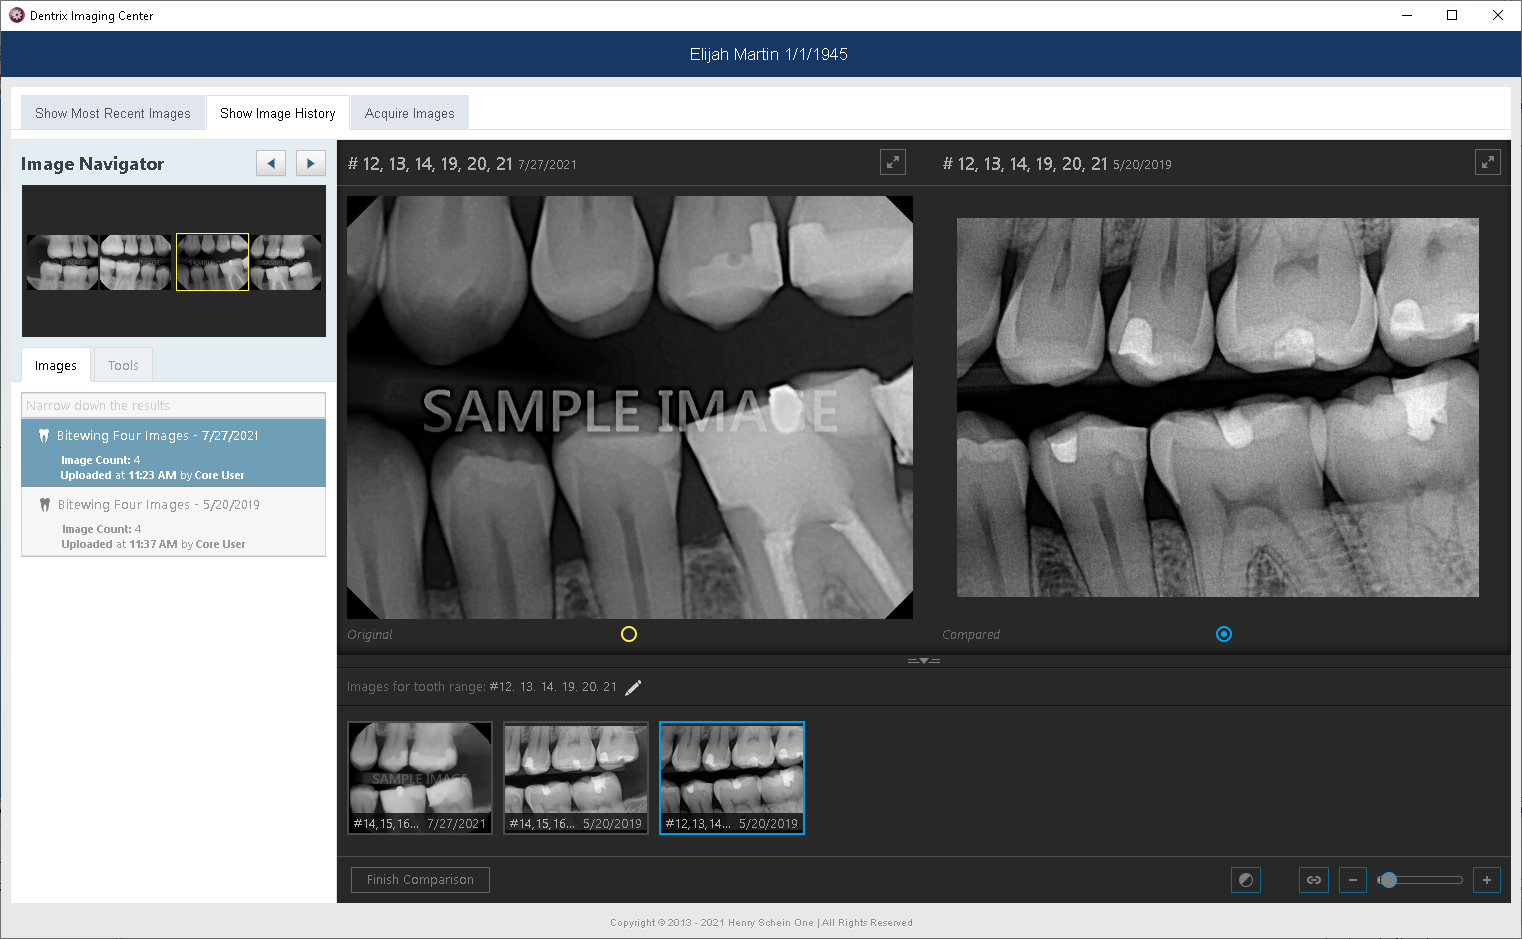This screenshot has height=939, width=1522.
Task: Expand the left 7/27/2021 image fullscreen
Action: (x=892, y=161)
